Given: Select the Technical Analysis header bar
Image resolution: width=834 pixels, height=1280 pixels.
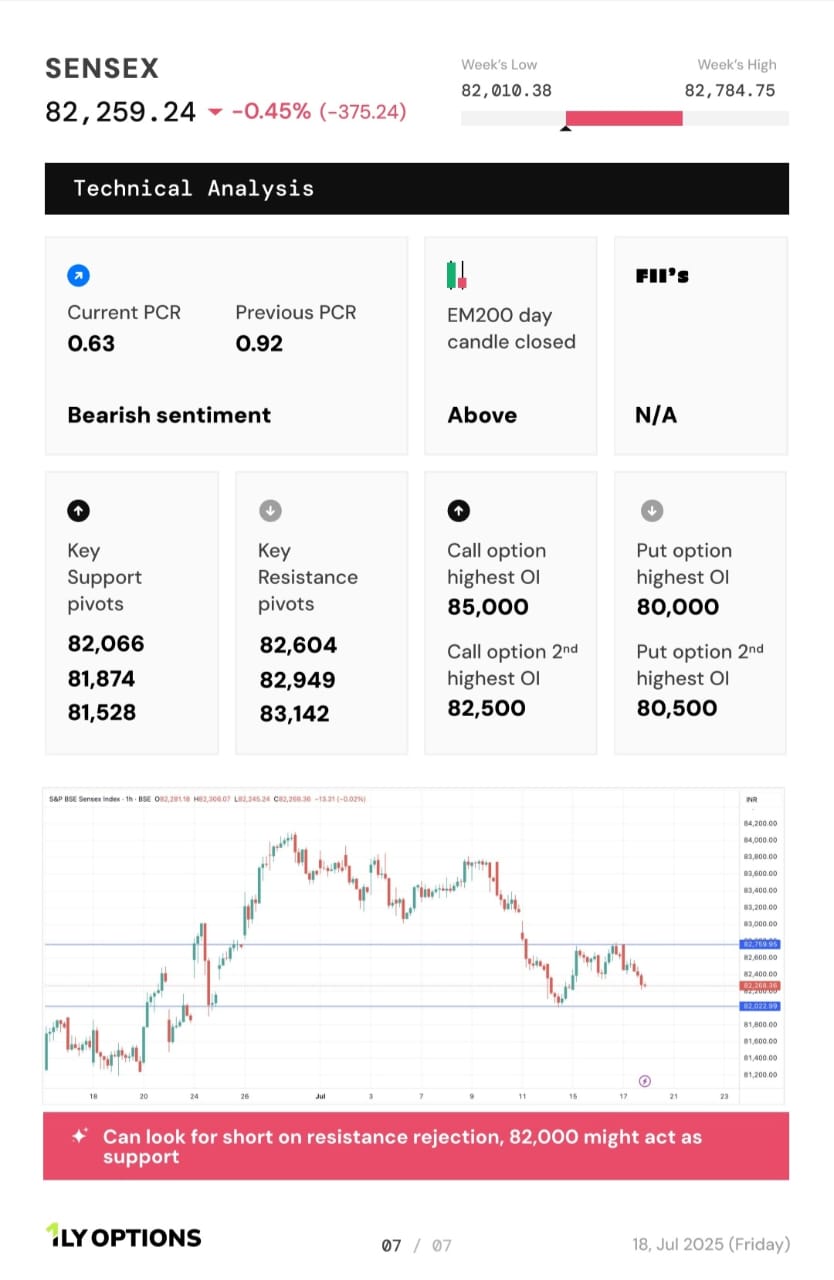Looking at the screenshot, I should coord(417,188).
